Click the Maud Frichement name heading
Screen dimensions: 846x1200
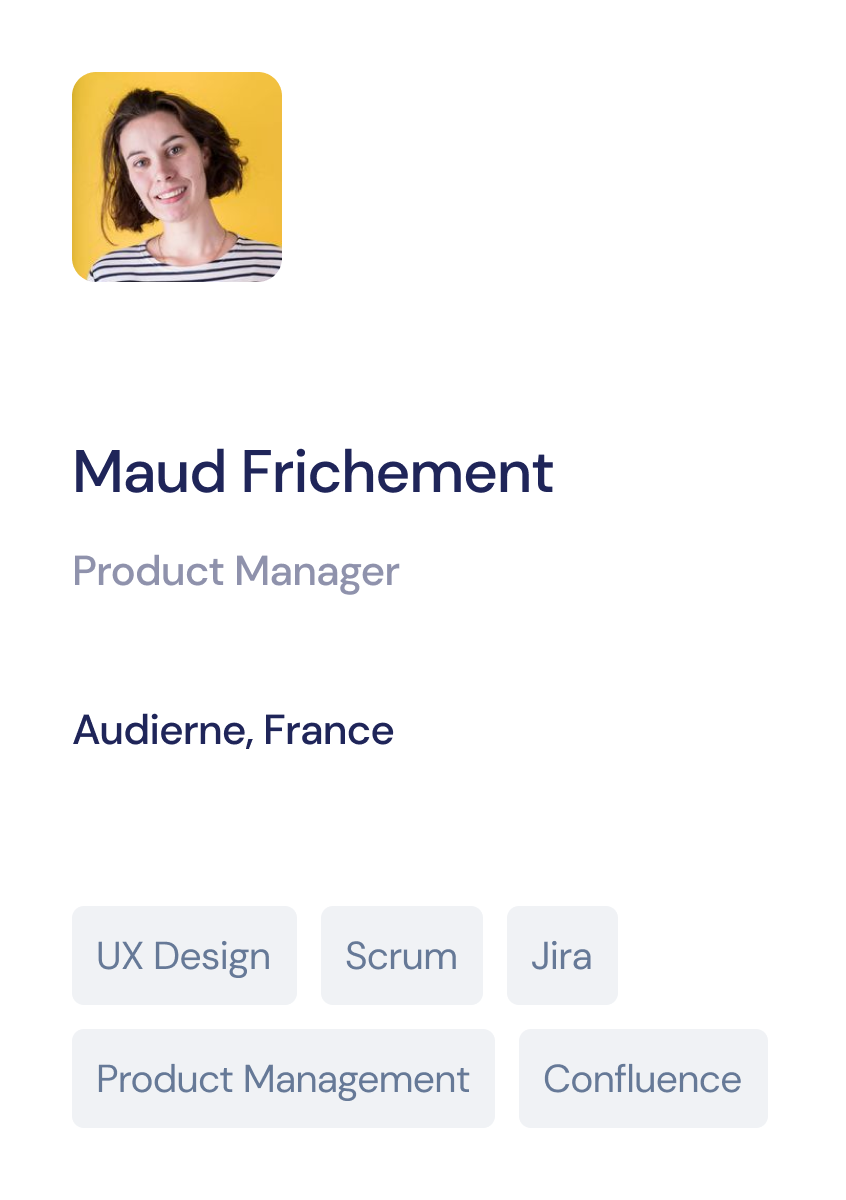313,472
